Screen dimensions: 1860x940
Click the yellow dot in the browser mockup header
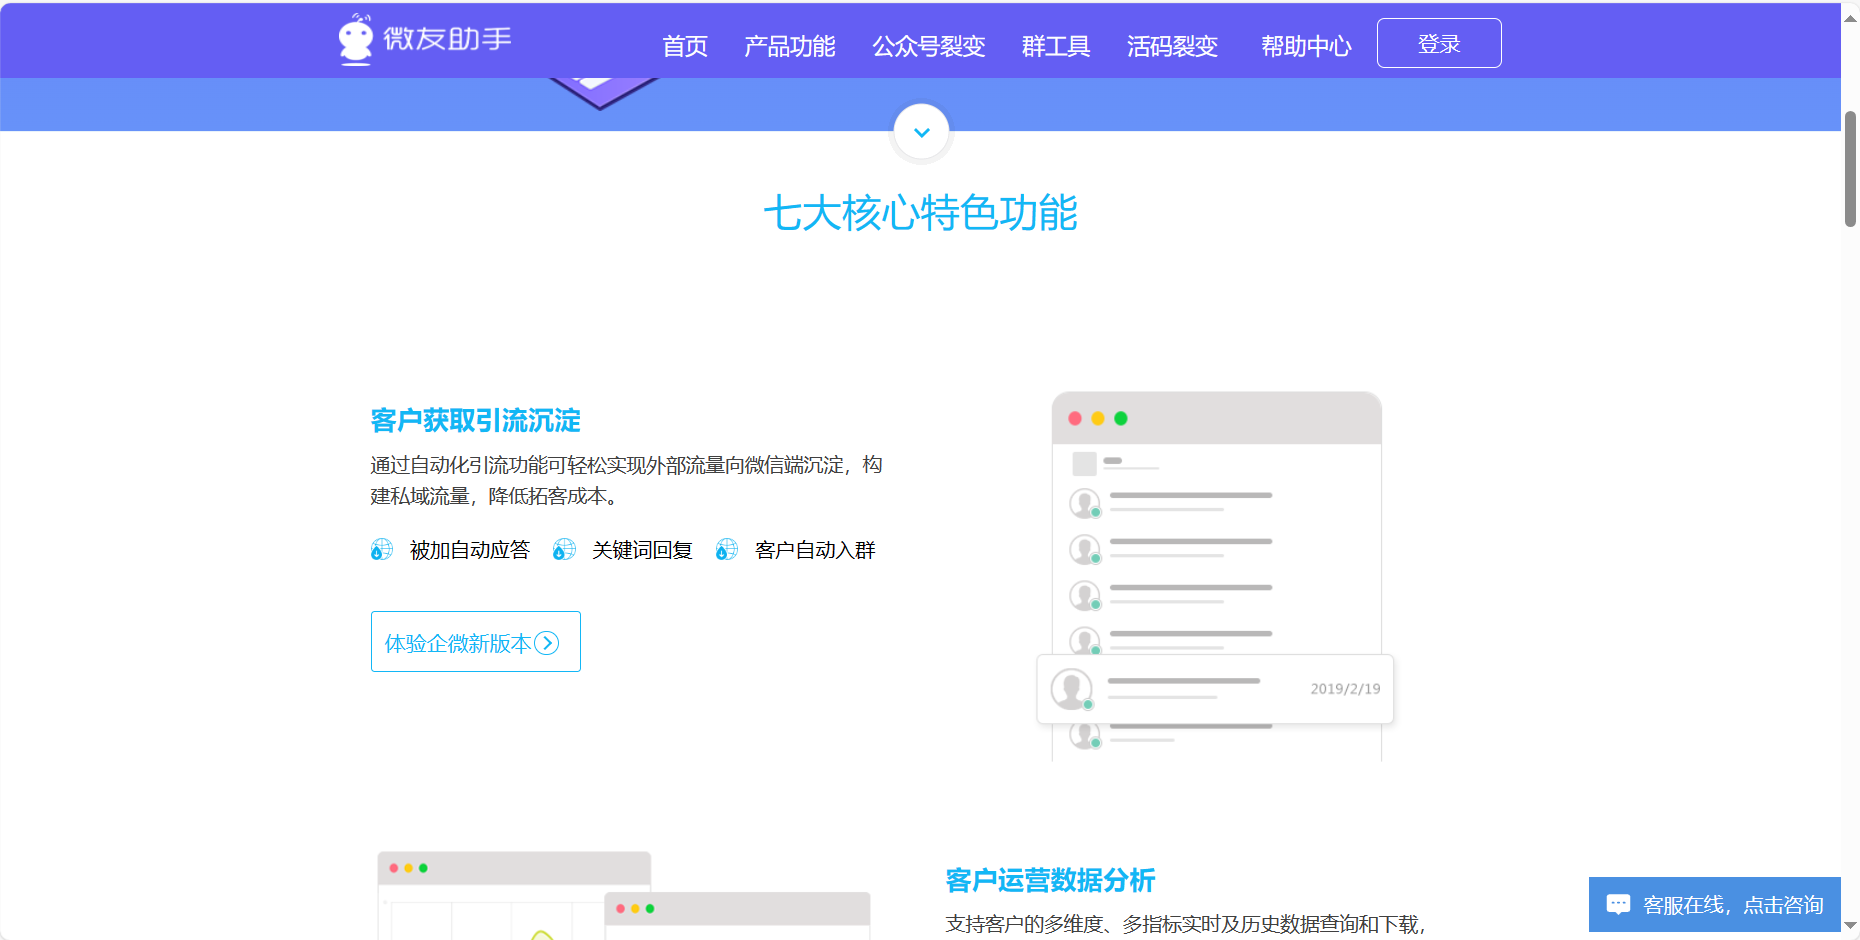(x=1098, y=418)
